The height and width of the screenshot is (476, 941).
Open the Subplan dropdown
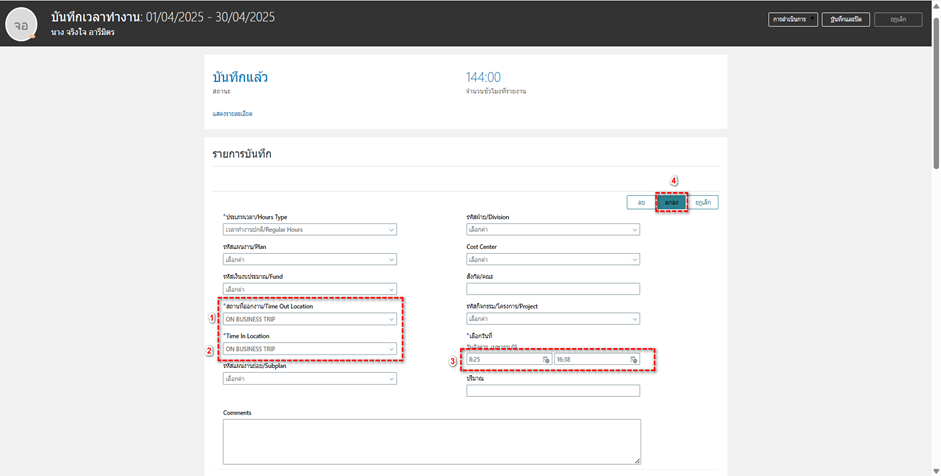[x=309, y=379]
